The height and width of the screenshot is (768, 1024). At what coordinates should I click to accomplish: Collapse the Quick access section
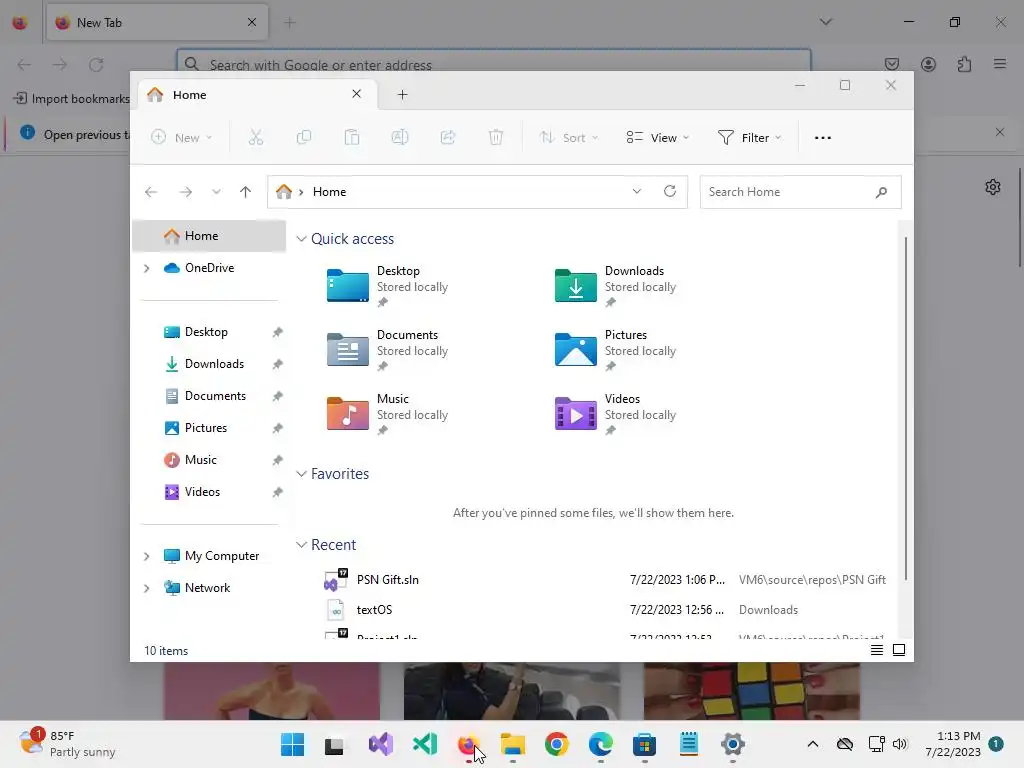[301, 239]
